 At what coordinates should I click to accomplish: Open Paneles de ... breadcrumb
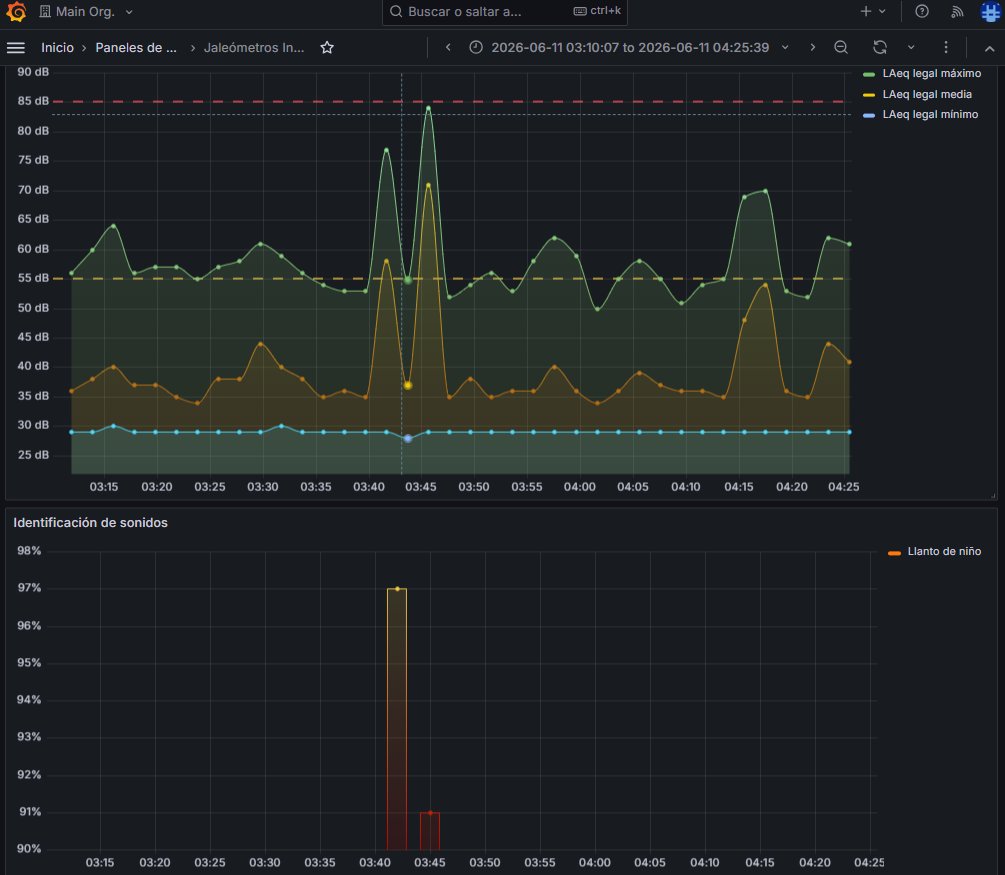136,47
